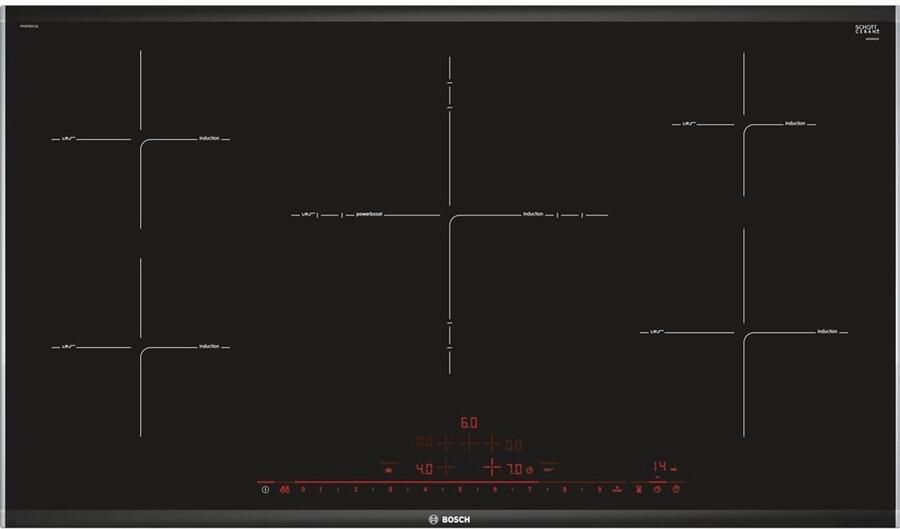
Task: Select heat level 2 on the scale
Action: coord(355,489)
